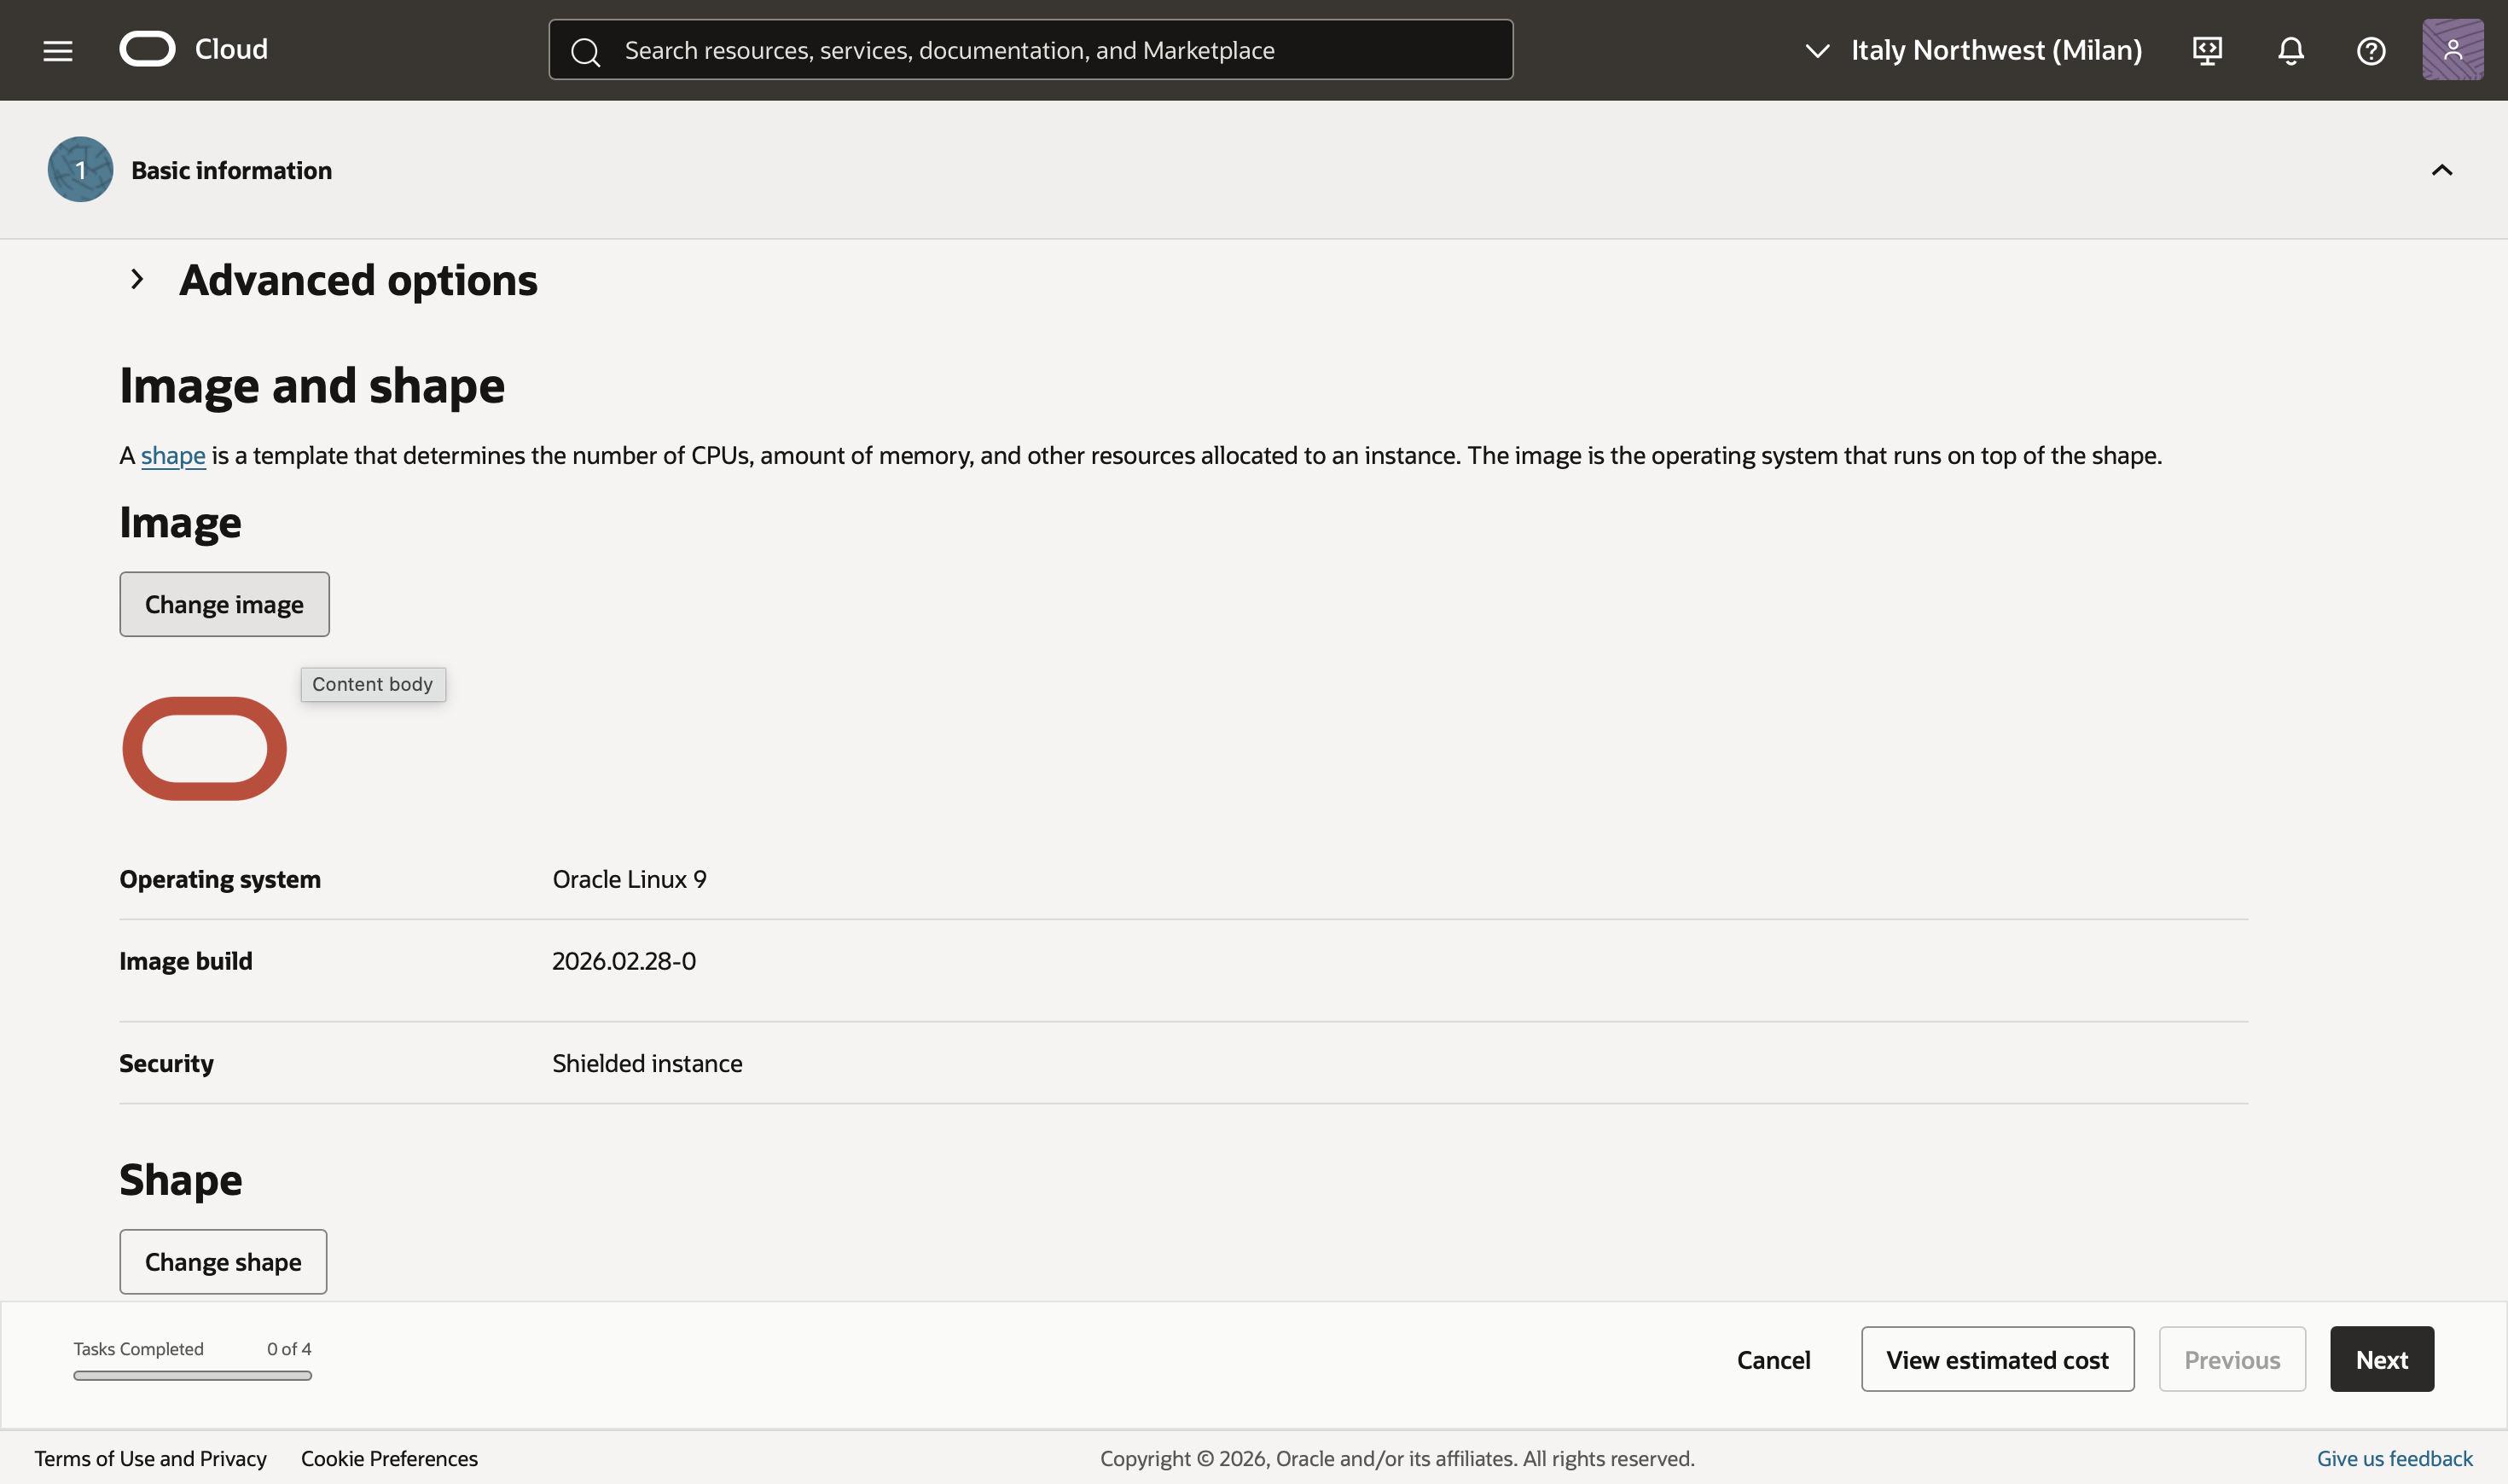Image resolution: width=2508 pixels, height=1484 pixels.
Task: Open the help question mark menu
Action: pos(2371,50)
